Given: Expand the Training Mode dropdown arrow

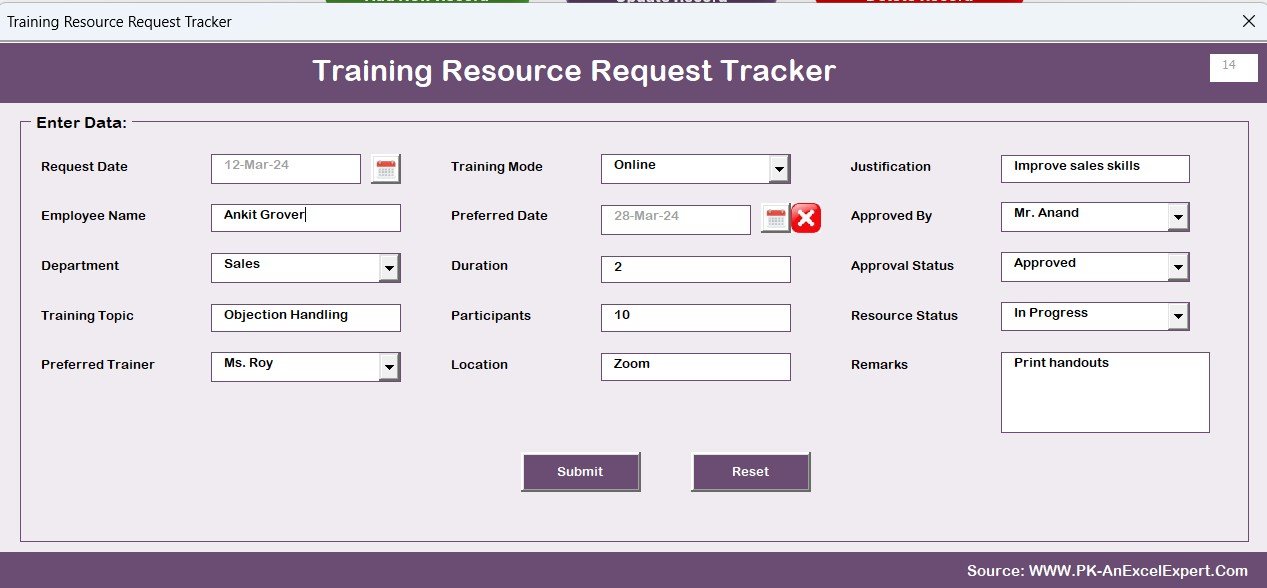Looking at the screenshot, I should coord(779,170).
